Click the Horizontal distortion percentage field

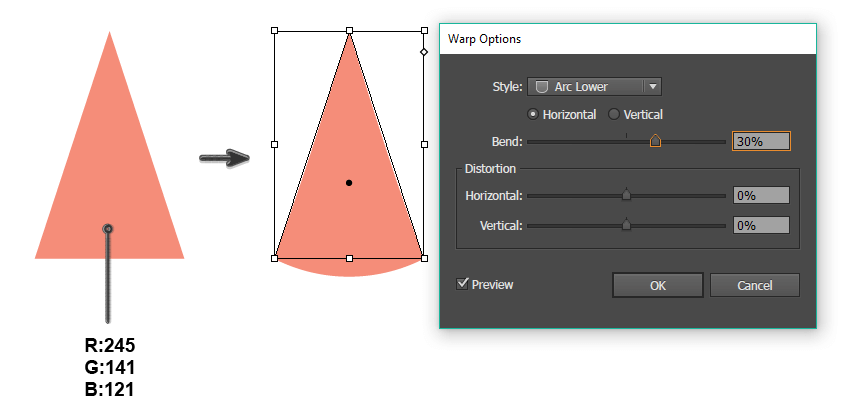pyautogui.click(x=761, y=196)
